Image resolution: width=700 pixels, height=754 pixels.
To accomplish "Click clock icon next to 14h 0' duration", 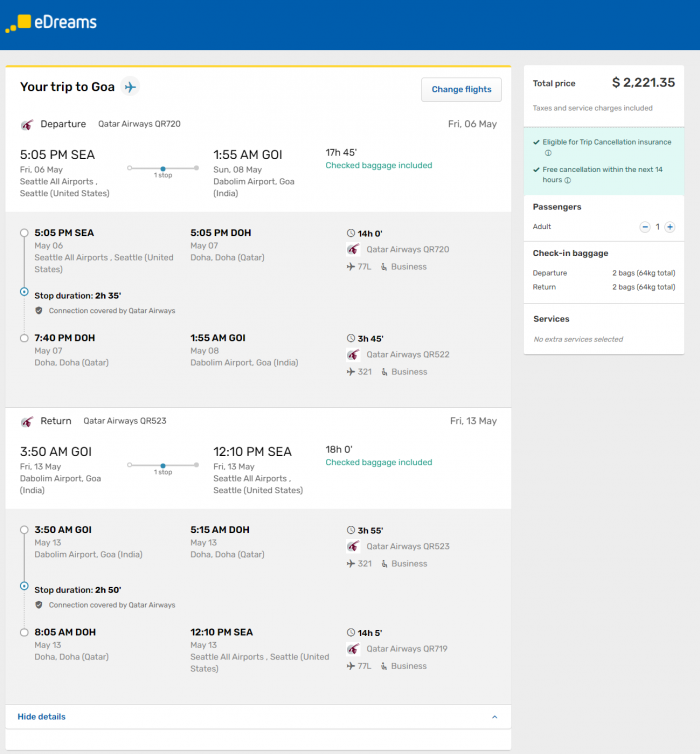I will [x=351, y=233].
